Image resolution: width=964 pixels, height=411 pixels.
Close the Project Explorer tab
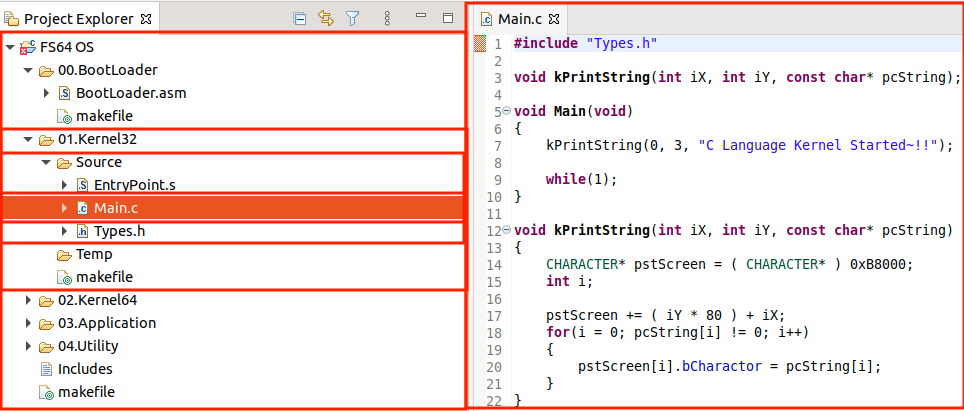pos(146,19)
